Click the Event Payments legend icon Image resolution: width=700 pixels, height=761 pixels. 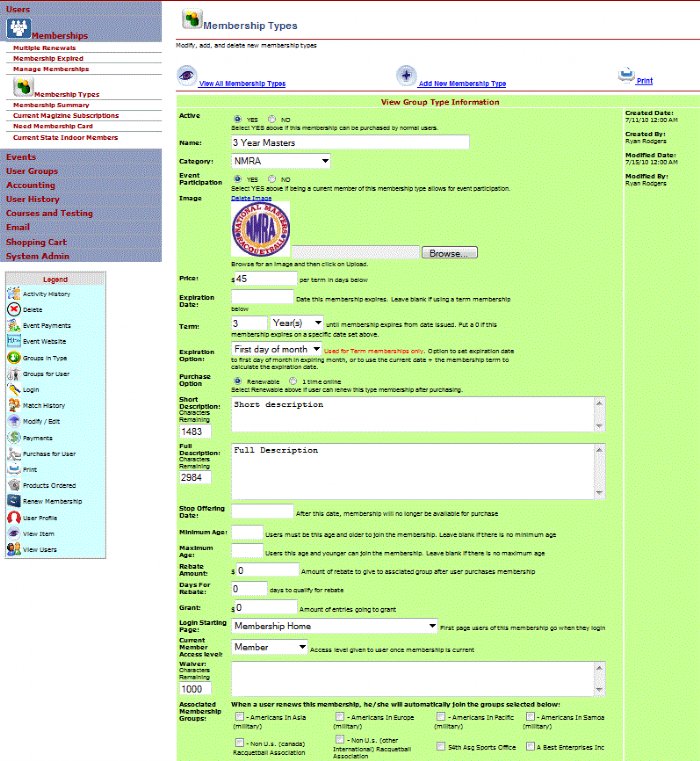(x=14, y=325)
